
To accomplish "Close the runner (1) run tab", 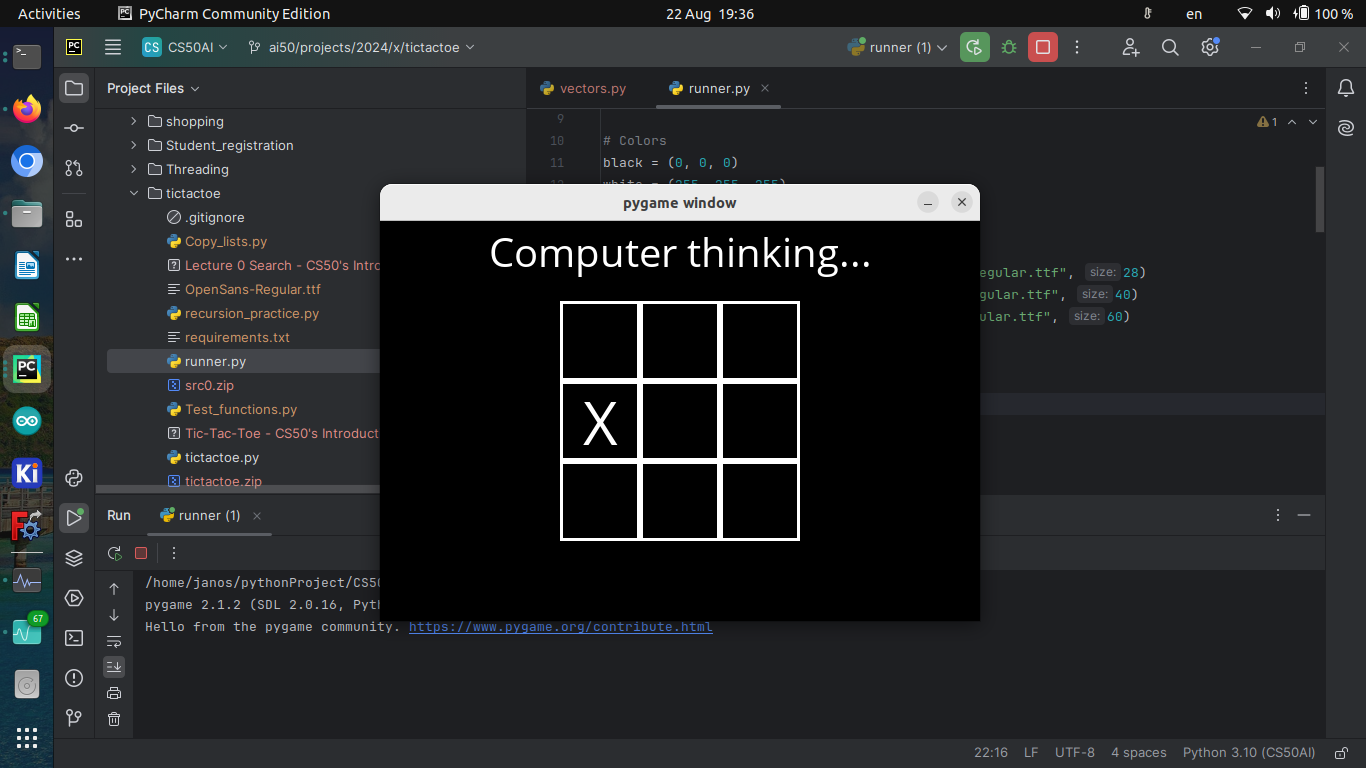I will [257, 515].
